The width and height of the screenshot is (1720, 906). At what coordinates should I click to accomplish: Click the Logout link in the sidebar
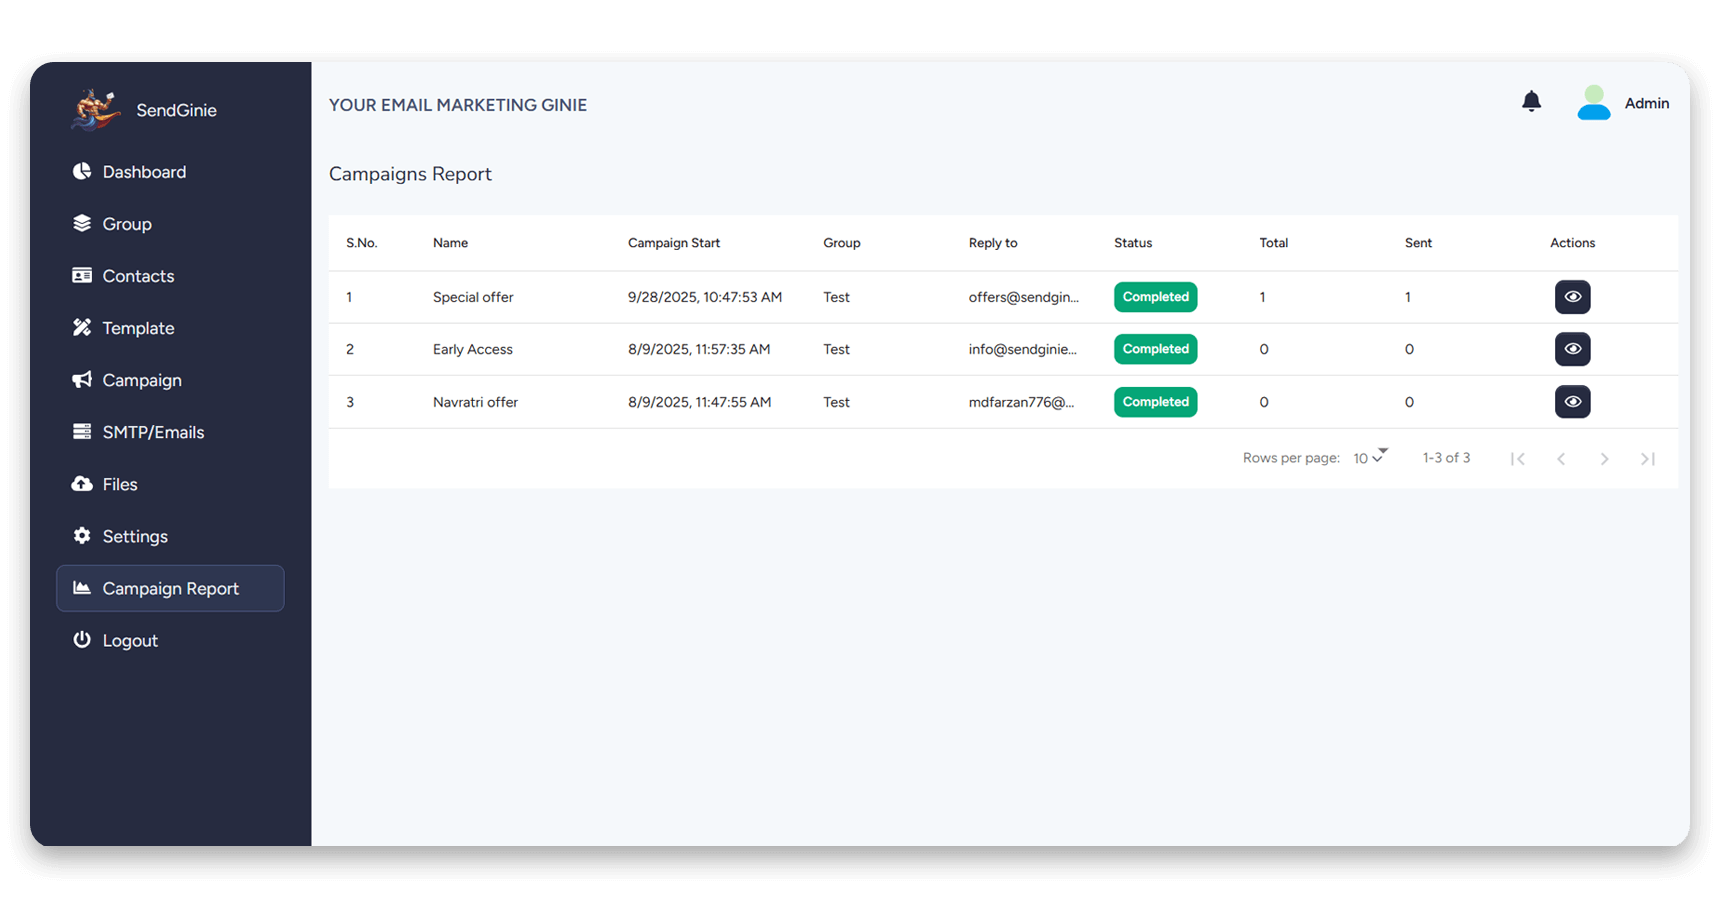130,640
